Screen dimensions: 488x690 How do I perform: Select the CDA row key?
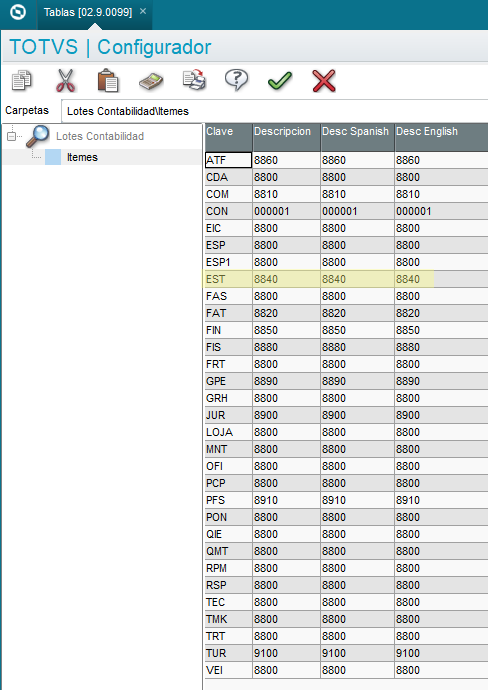pos(228,177)
